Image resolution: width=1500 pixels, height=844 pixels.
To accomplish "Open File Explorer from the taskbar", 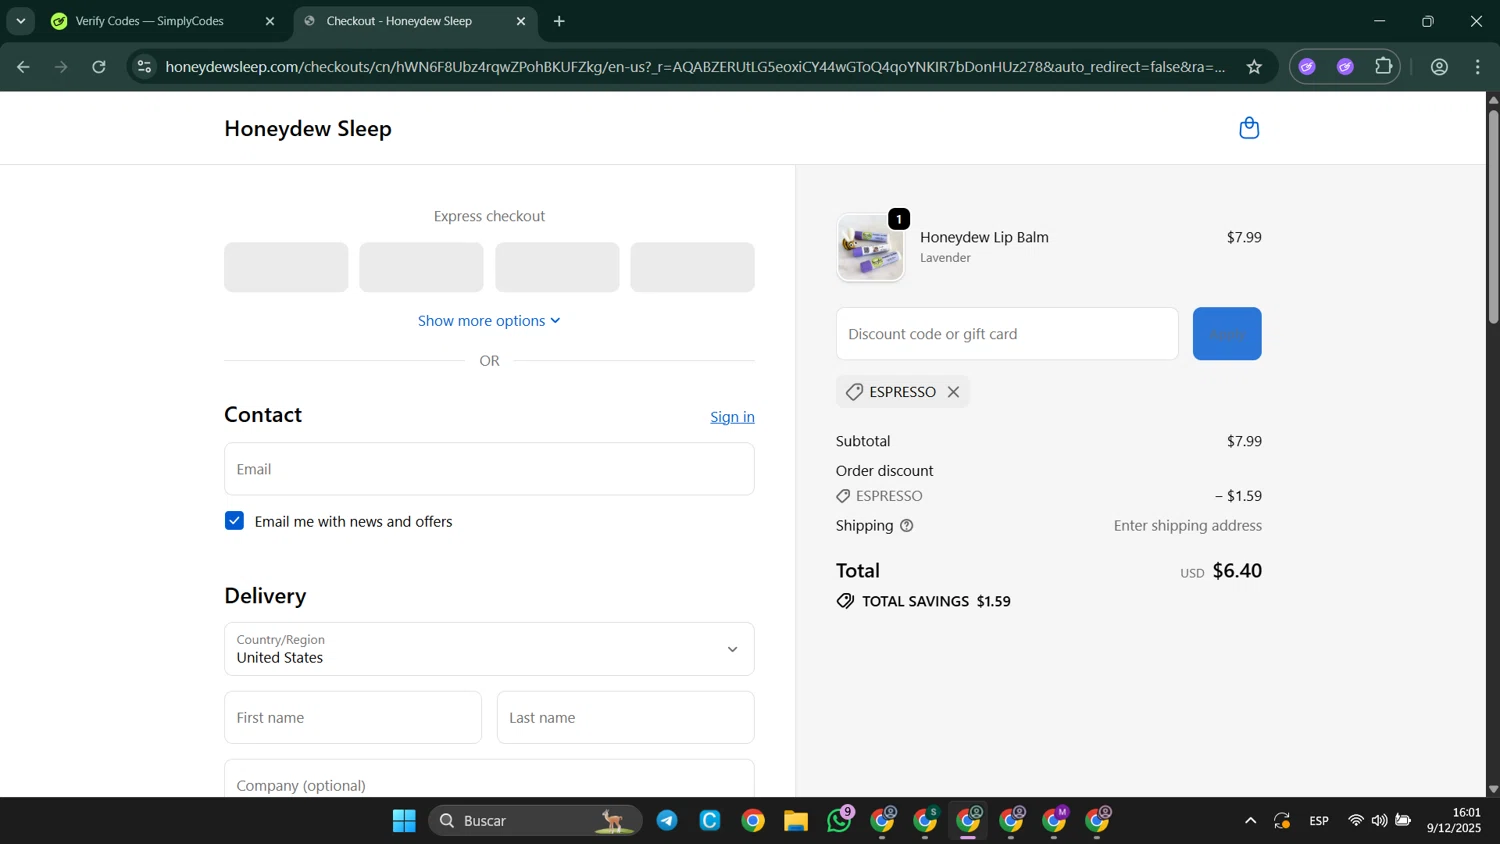I will point(796,821).
